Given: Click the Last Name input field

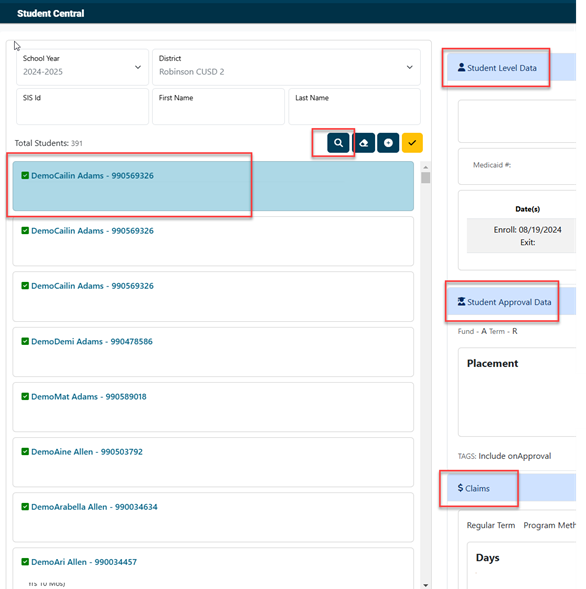Looking at the screenshot, I should 354,106.
